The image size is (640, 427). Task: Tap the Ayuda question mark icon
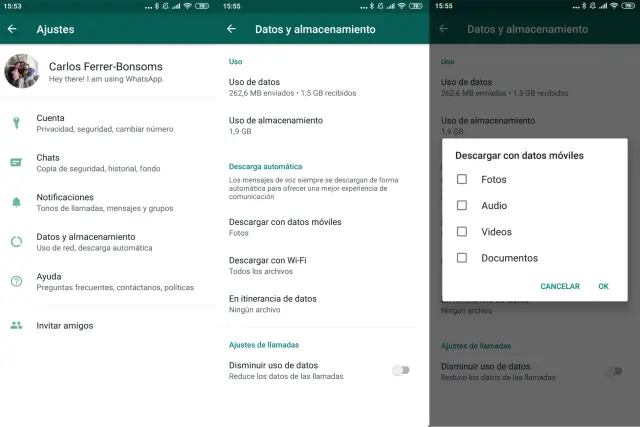click(16, 281)
